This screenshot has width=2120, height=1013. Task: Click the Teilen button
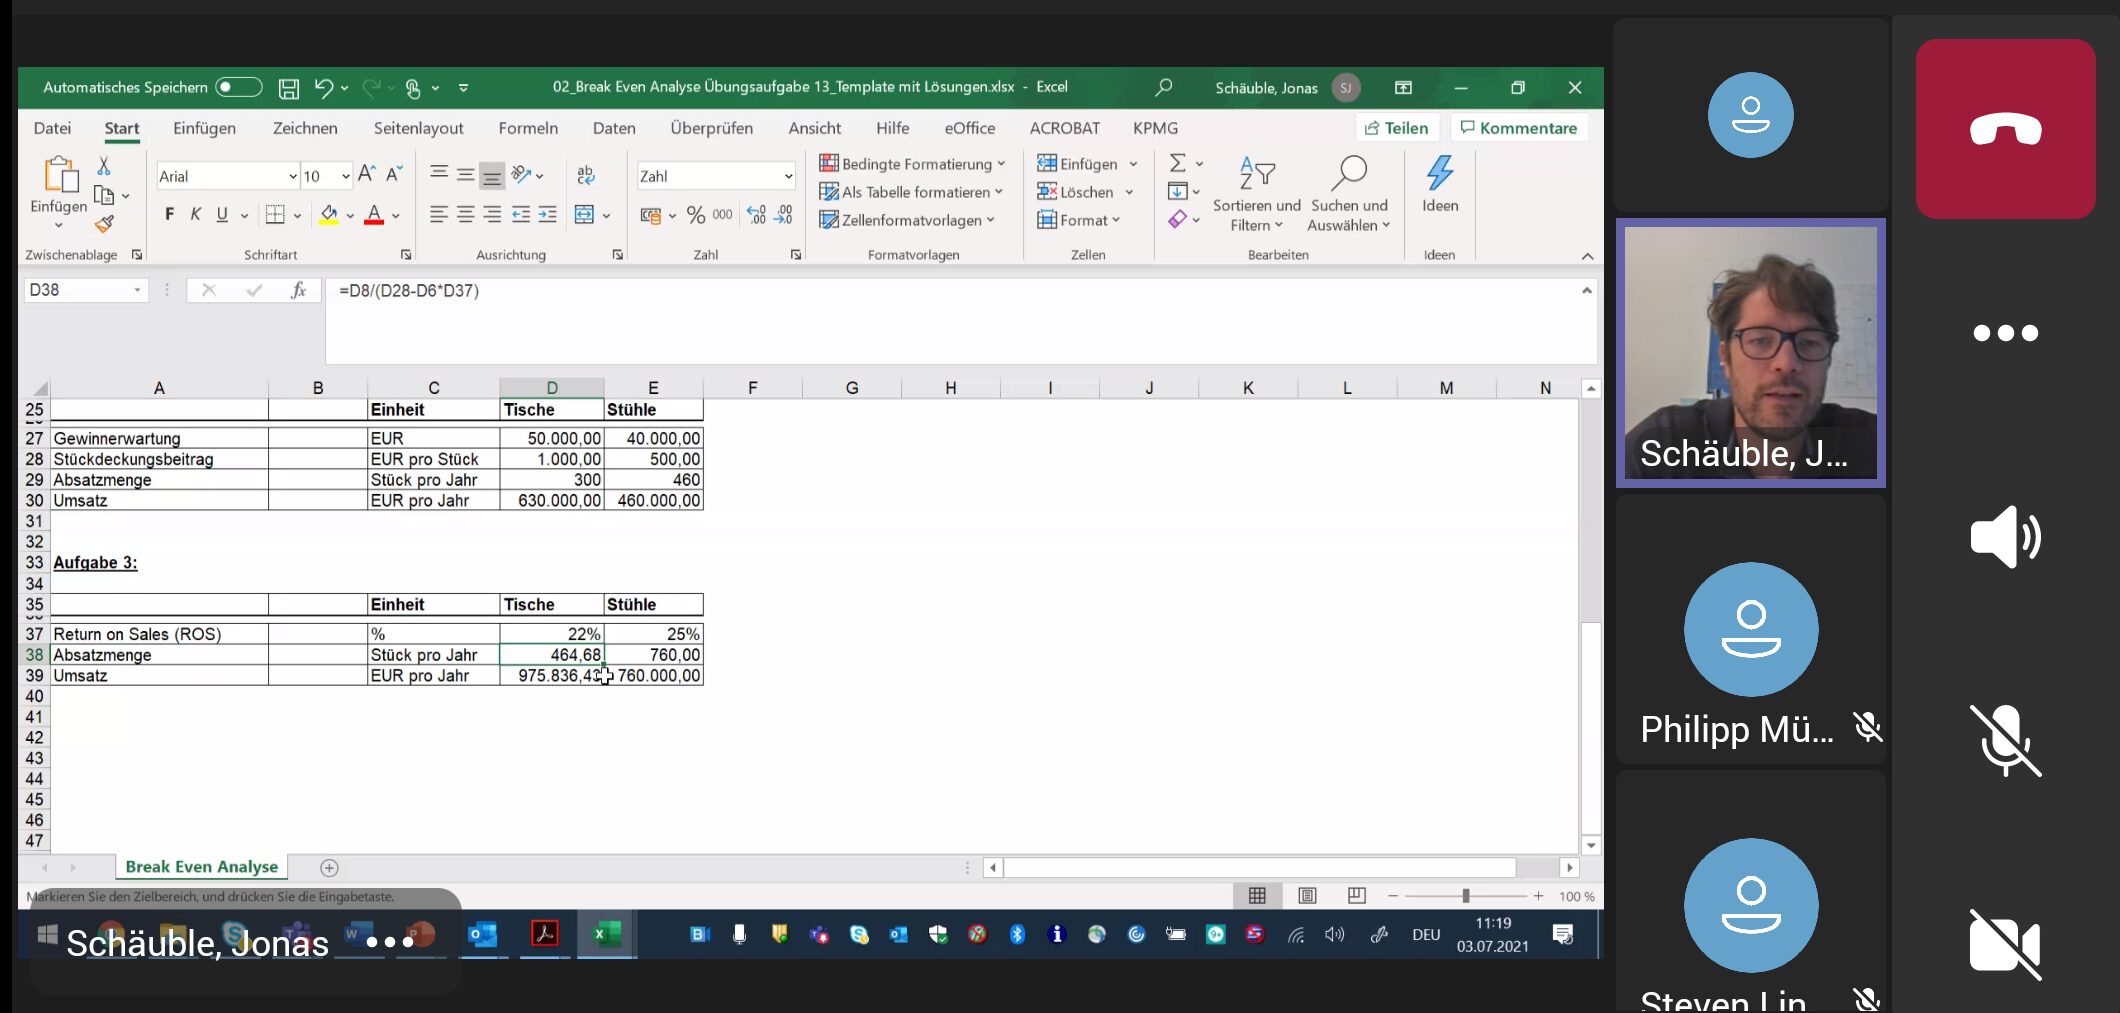pos(1397,128)
